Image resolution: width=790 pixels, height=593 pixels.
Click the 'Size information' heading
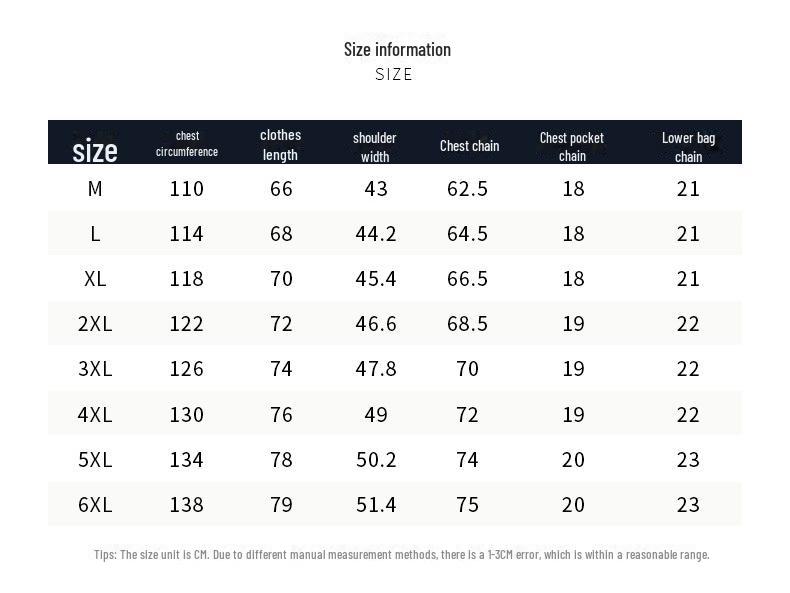click(397, 49)
